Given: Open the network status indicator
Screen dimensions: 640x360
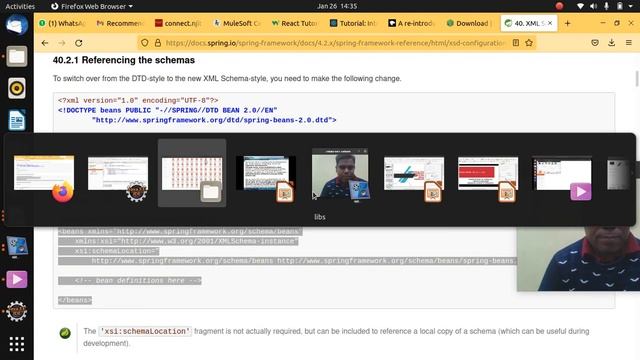Looking at the screenshot, I should (x=580, y=6).
